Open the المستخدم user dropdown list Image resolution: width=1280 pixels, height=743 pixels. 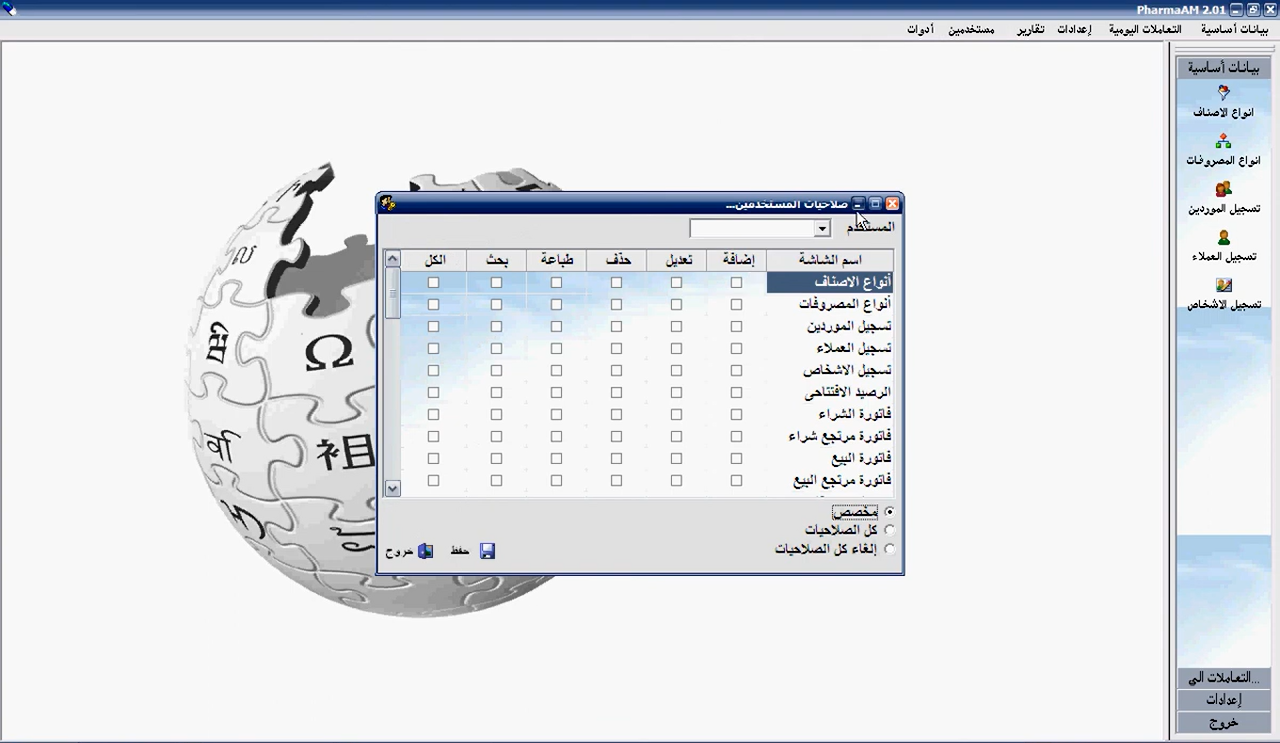[822, 229]
